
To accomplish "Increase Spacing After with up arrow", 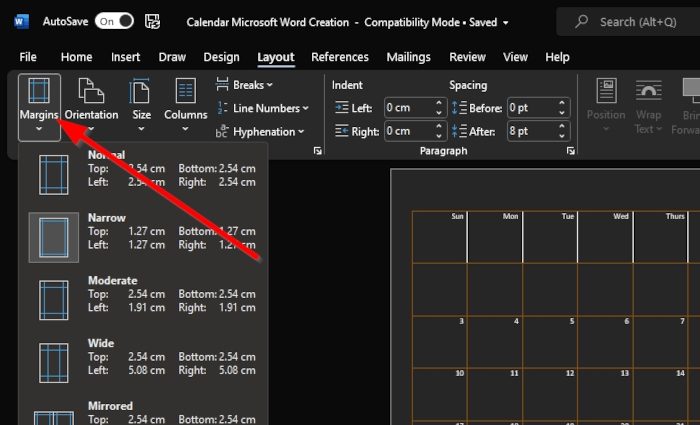I will pos(562,126).
